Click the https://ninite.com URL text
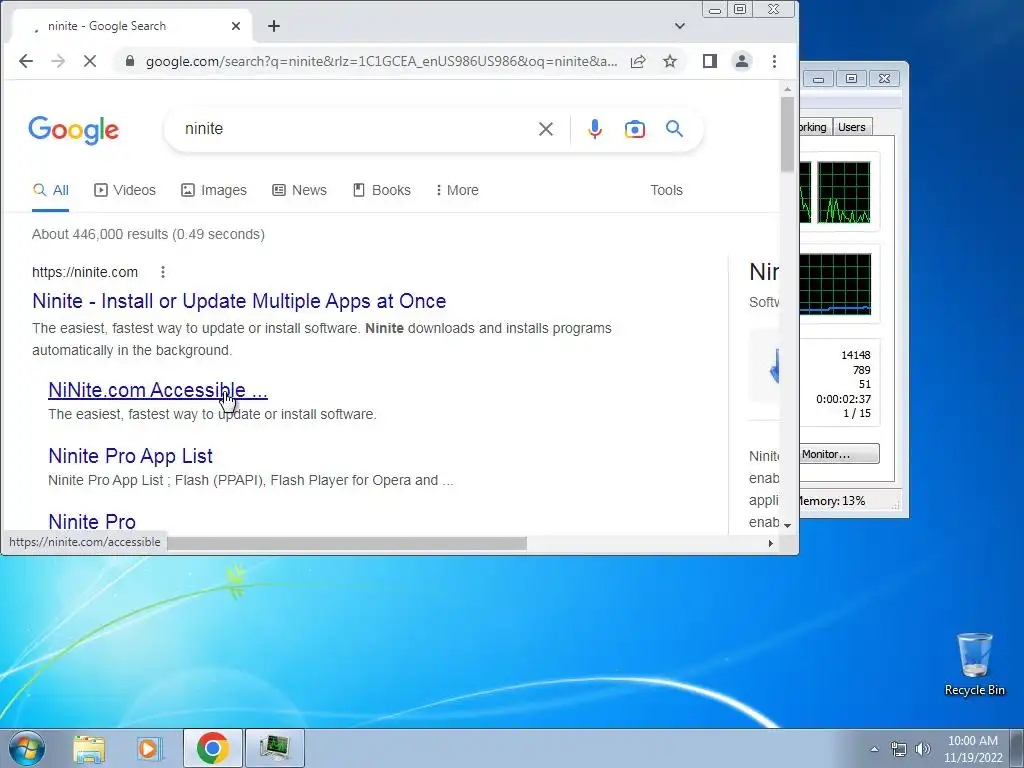 (x=85, y=272)
